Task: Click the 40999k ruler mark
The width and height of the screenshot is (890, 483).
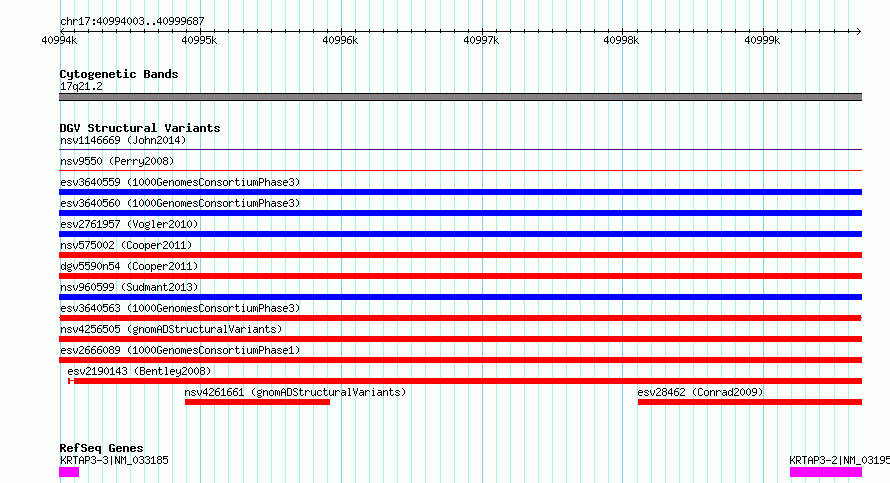Action: pyautogui.click(x=762, y=40)
